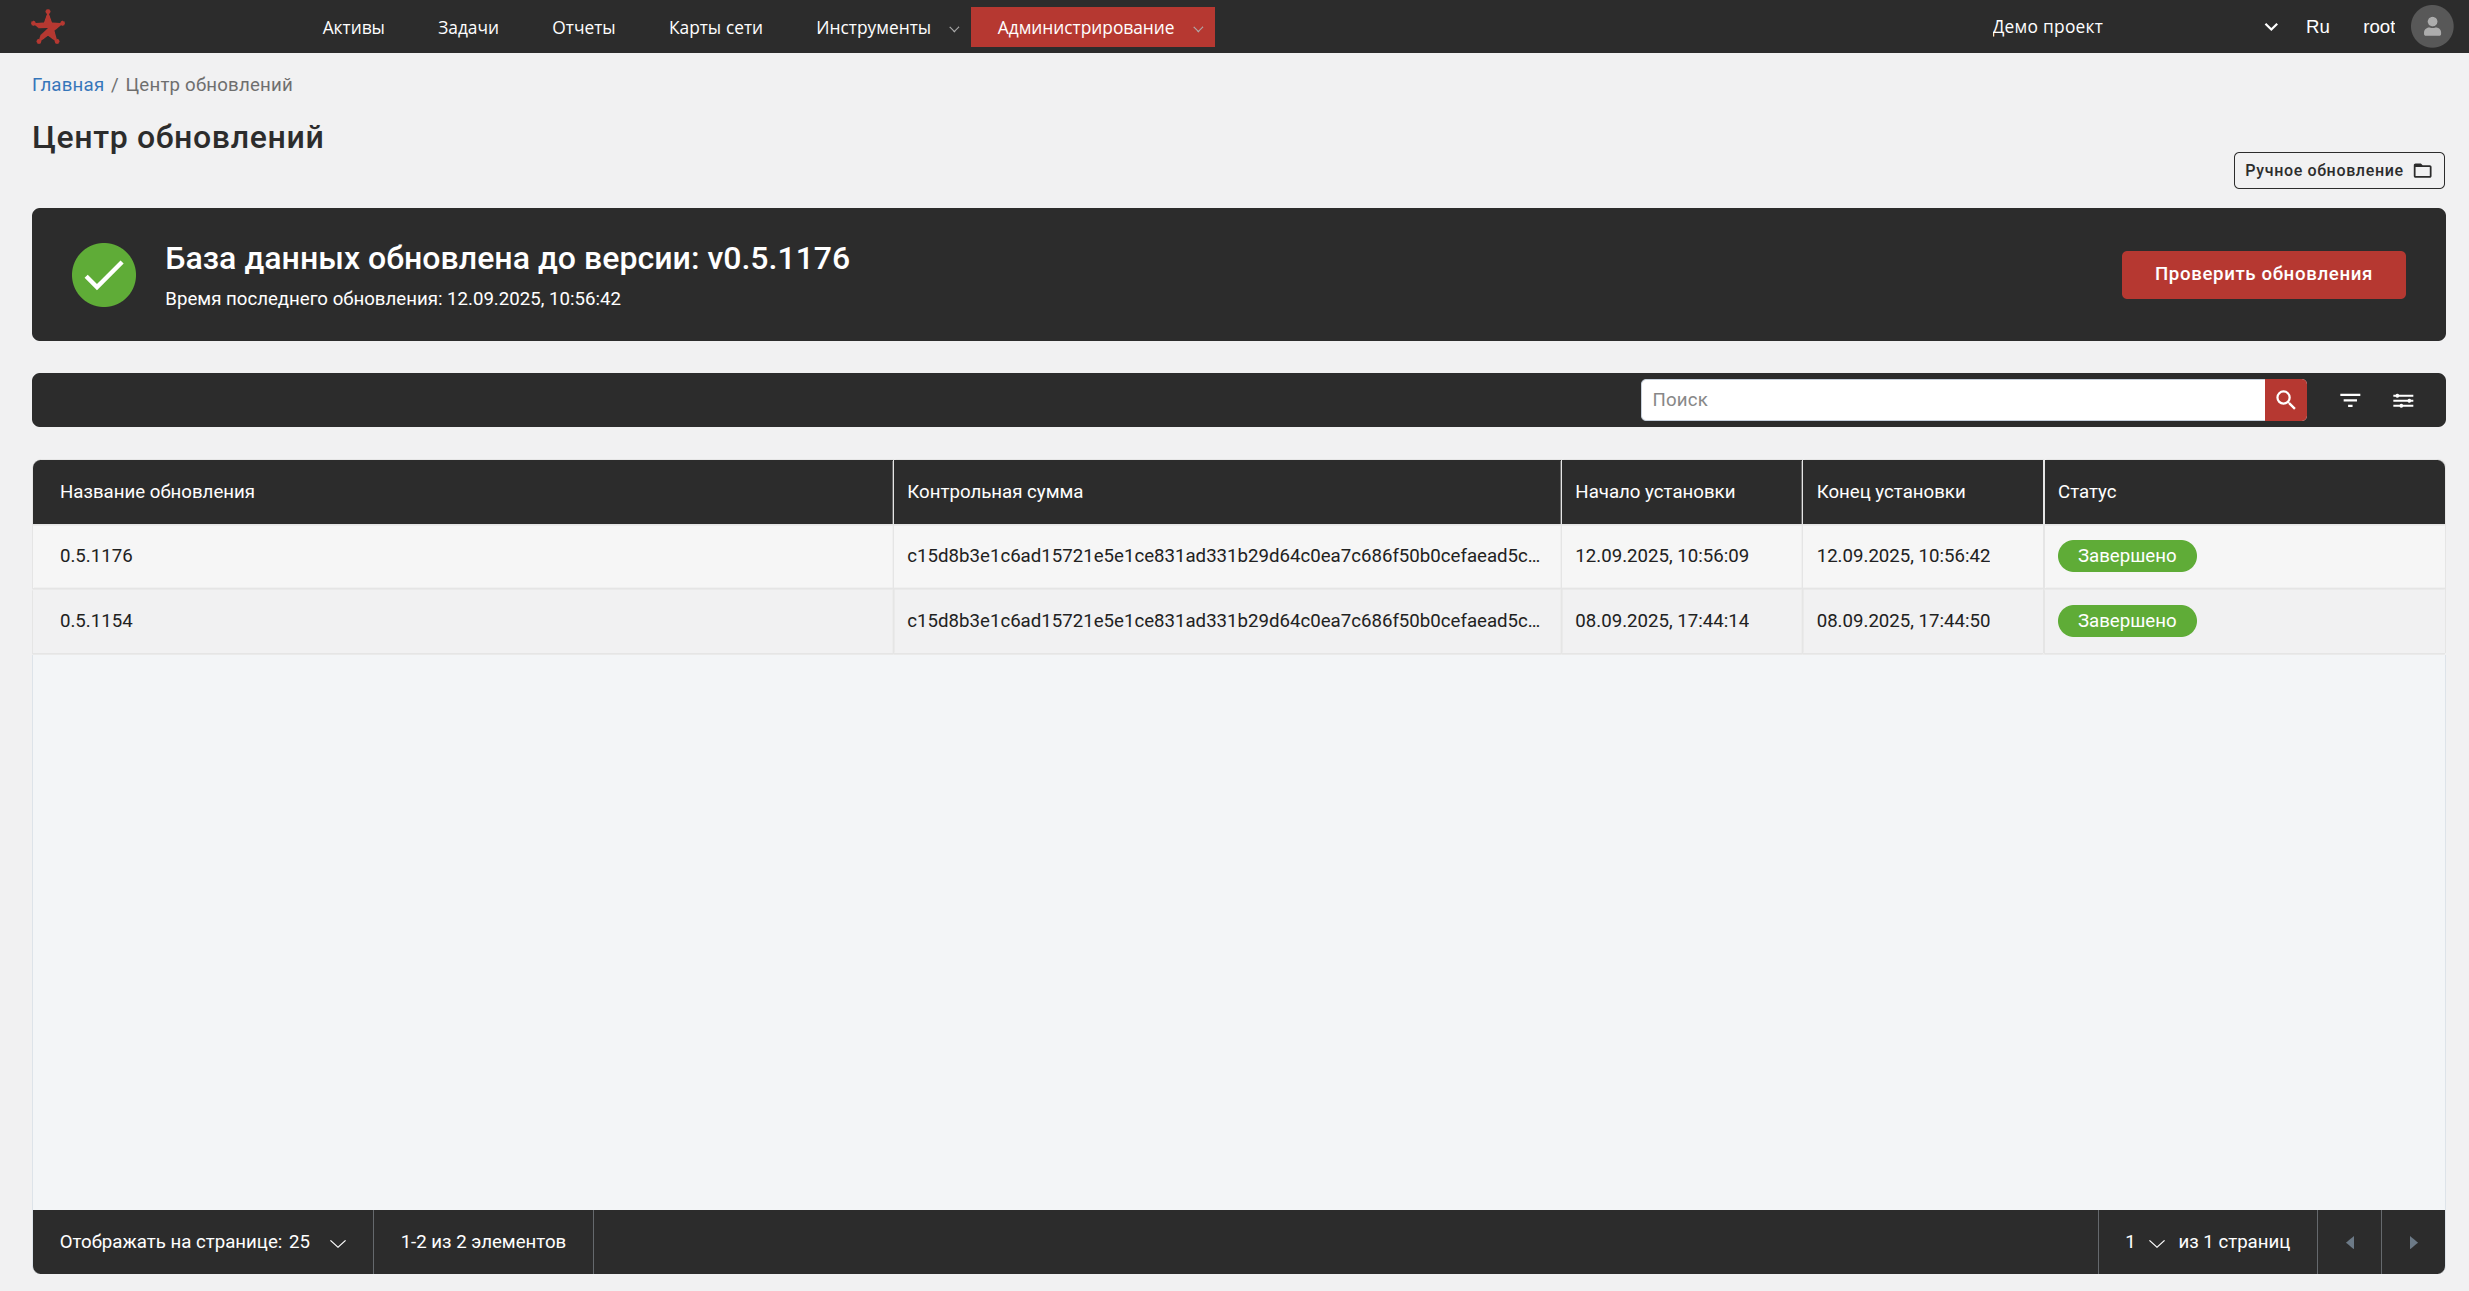
Task: Click the root user avatar icon
Action: click(2432, 27)
